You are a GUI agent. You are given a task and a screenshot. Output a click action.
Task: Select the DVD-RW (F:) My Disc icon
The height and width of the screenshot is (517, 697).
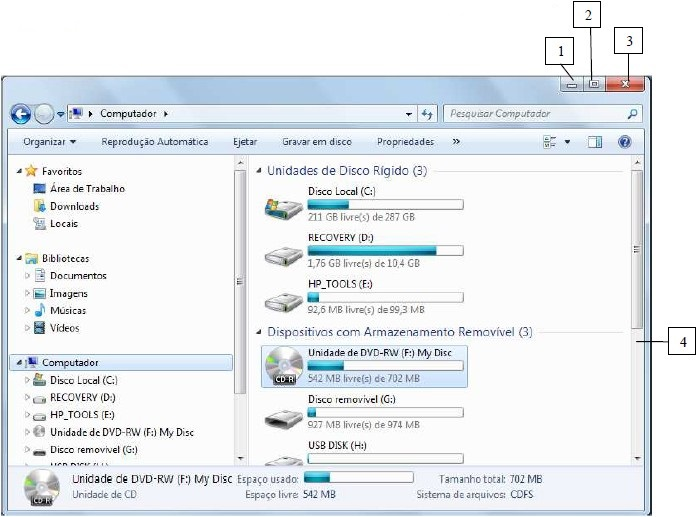coord(283,367)
